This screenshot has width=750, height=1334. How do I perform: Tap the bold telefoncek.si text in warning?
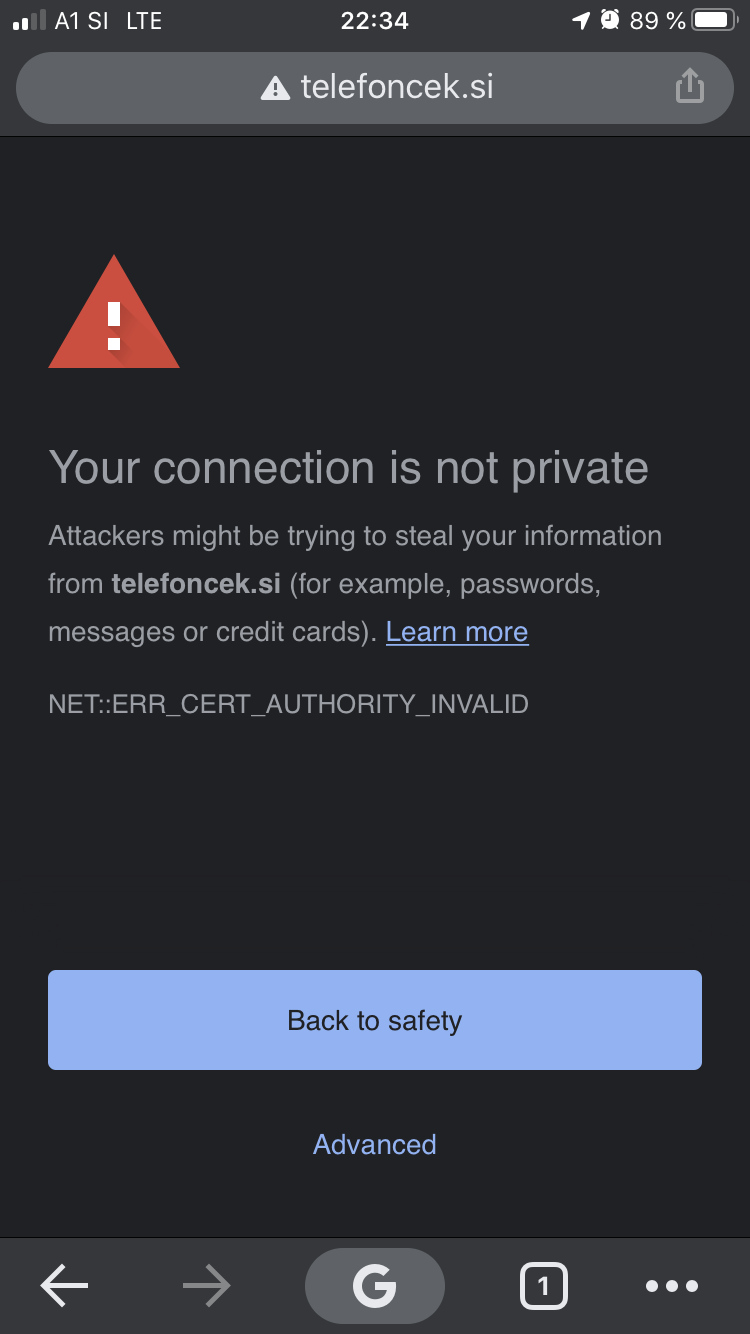coord(196,584)
